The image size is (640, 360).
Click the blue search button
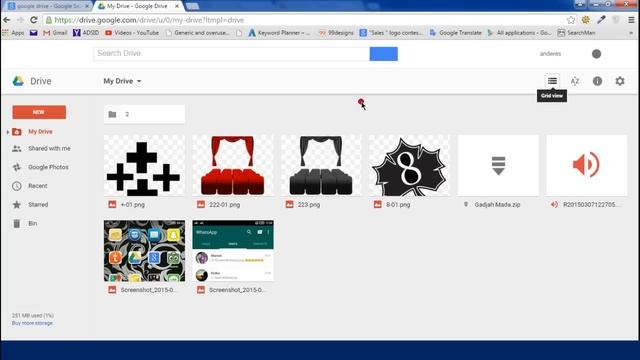tap(383, 54)
